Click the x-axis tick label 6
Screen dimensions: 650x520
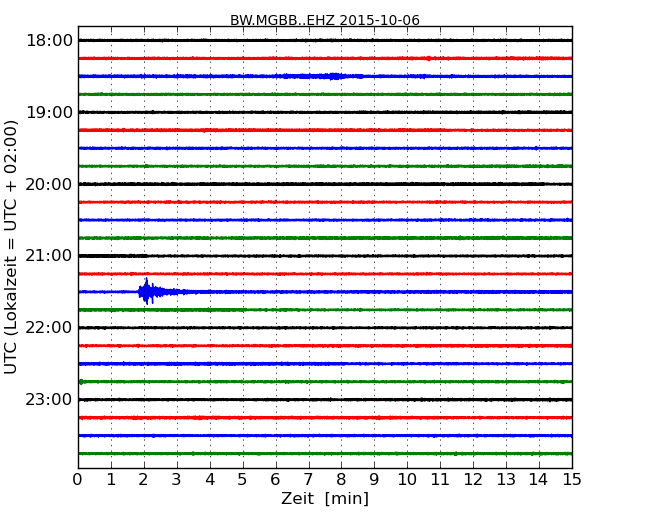click(275, 480)
